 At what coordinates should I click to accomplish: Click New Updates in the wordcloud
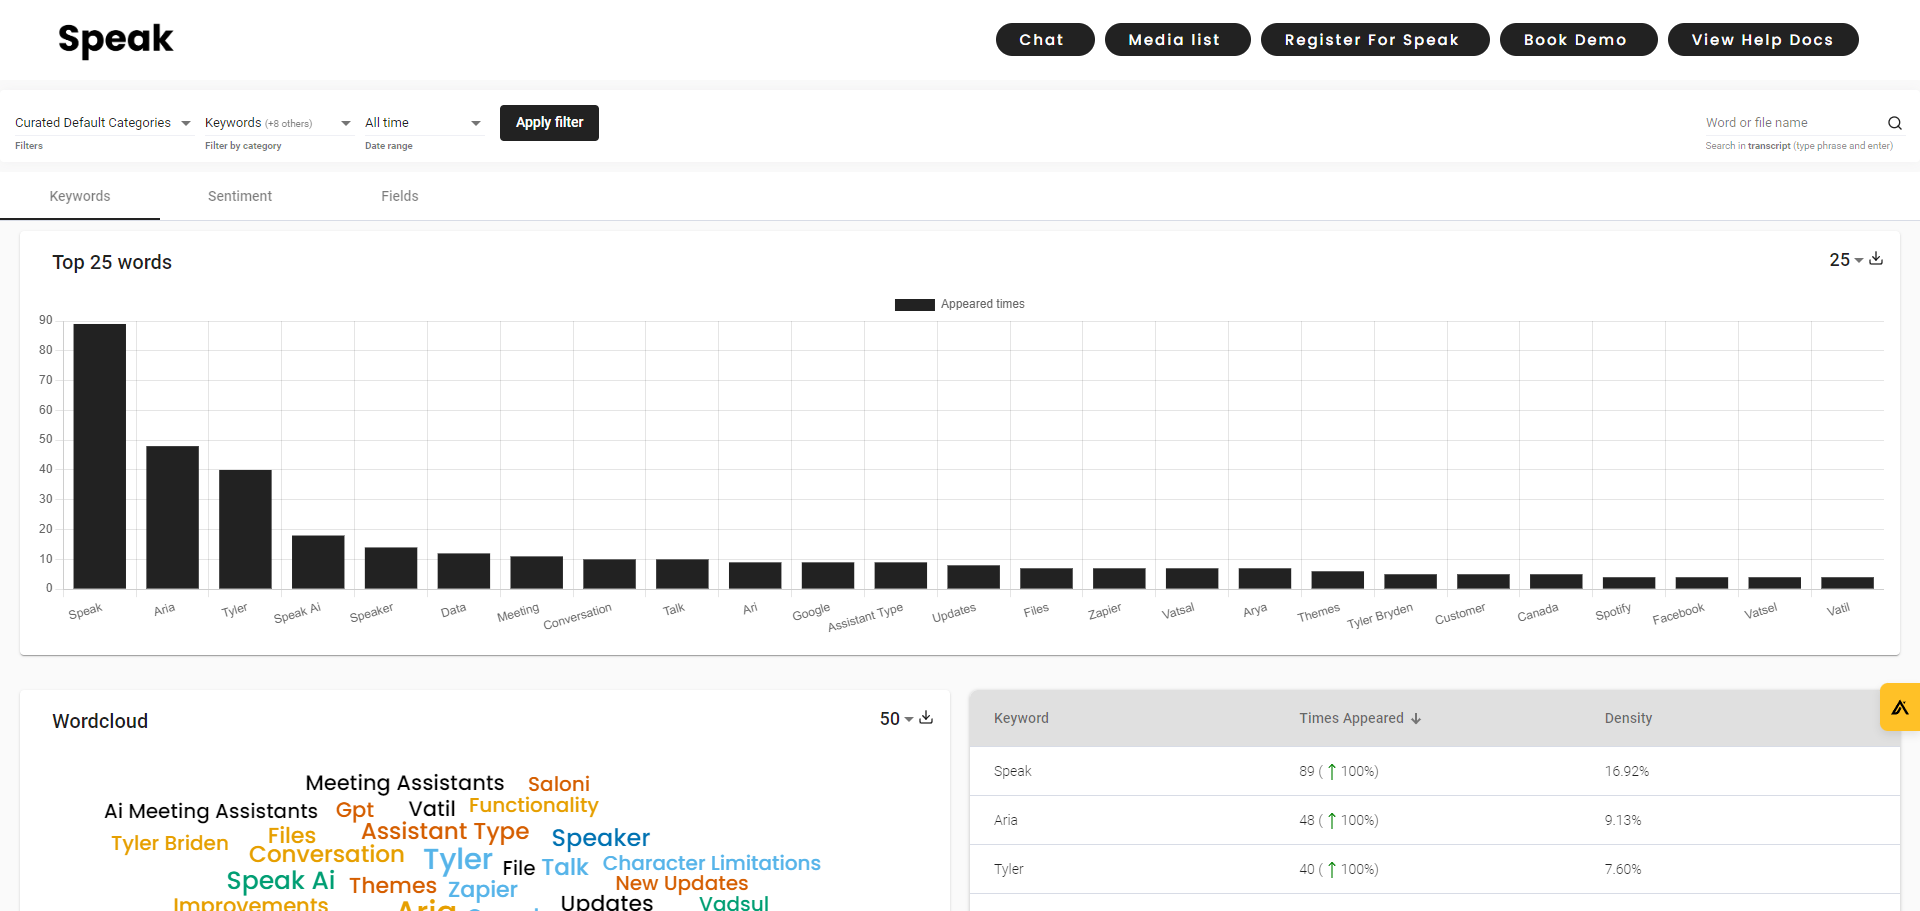[682, 883]
